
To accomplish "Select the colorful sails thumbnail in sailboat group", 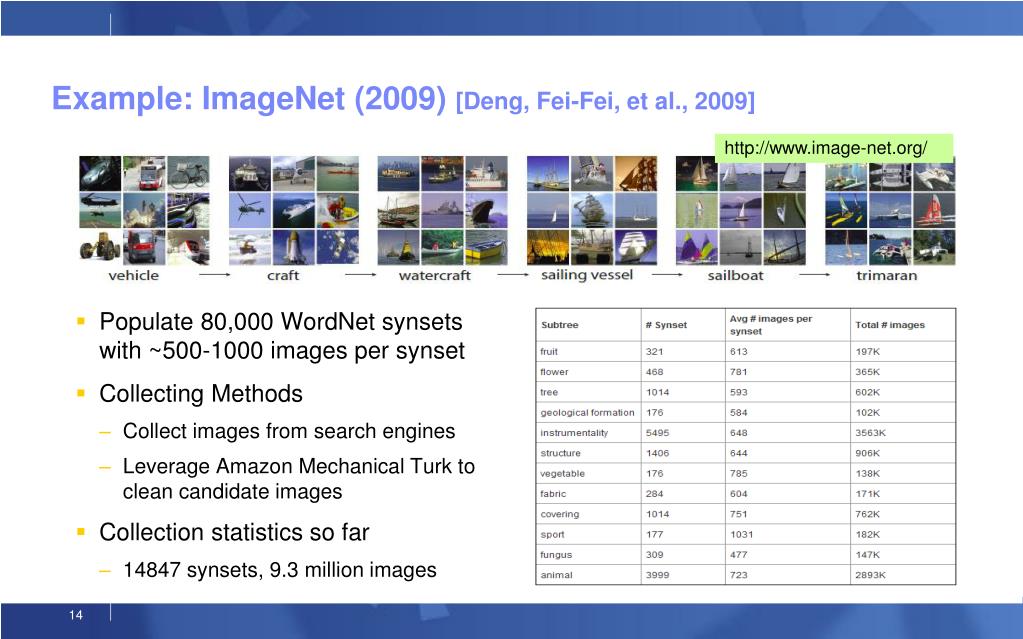I will click(697, 247).
